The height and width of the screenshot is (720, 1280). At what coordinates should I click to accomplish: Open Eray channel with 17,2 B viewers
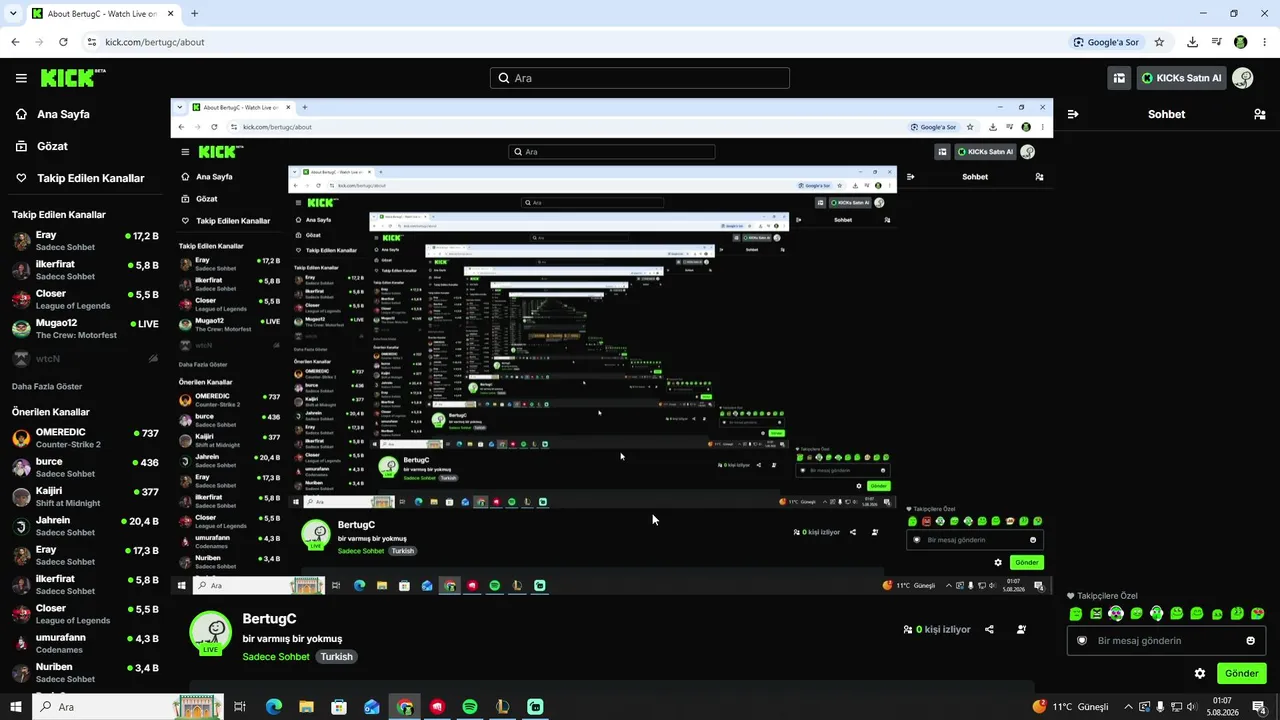[x=85, y=241]
